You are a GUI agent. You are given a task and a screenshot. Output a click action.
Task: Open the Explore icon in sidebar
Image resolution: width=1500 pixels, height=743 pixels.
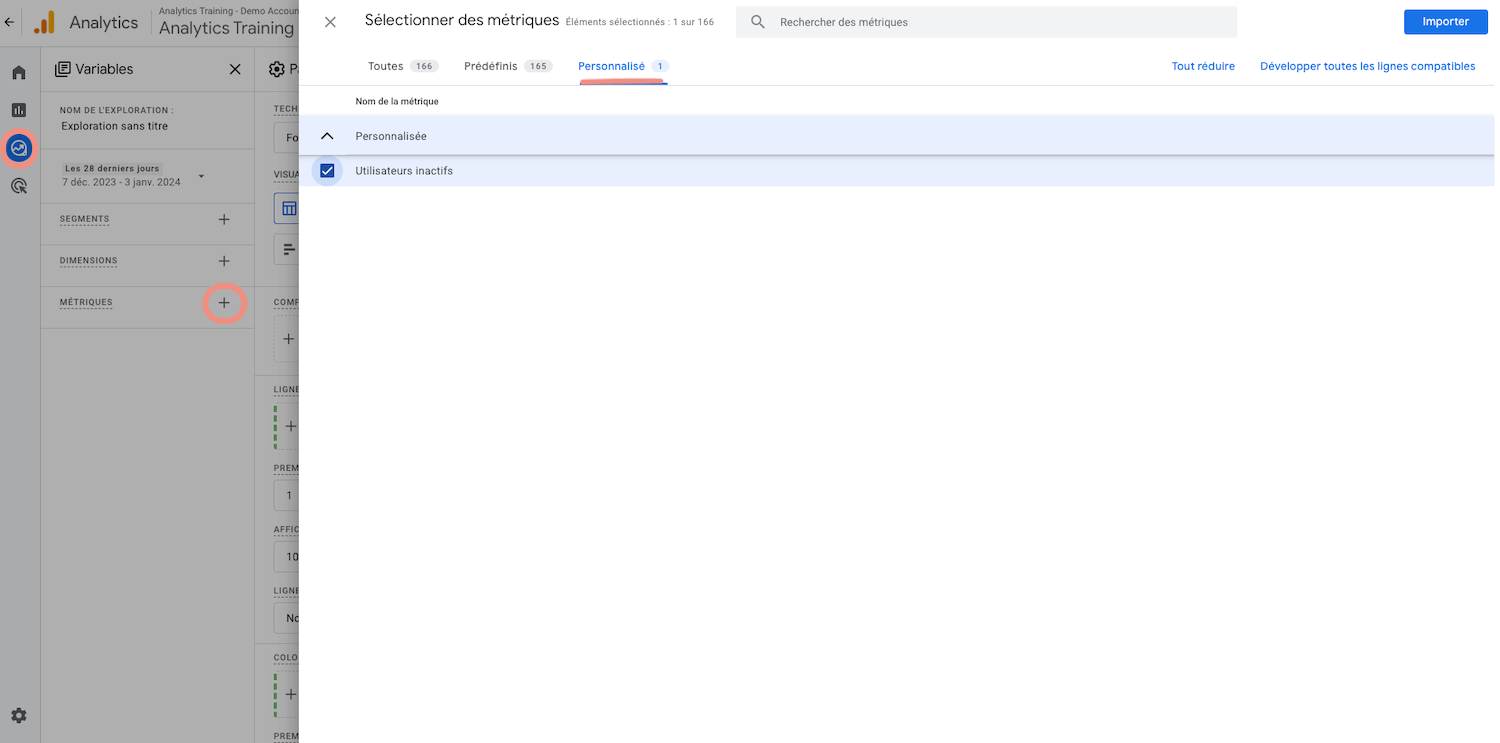click(x=19, y=149)
